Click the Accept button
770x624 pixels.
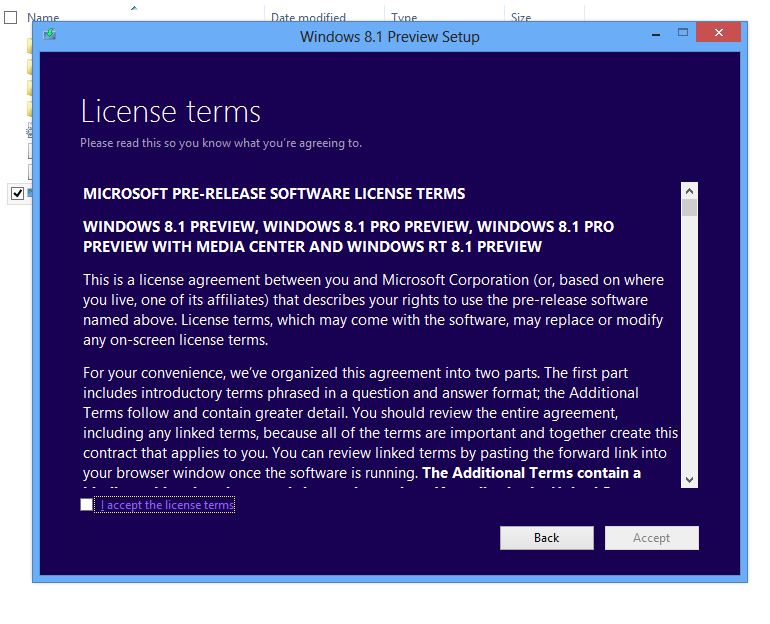click(x=652, y=538)
